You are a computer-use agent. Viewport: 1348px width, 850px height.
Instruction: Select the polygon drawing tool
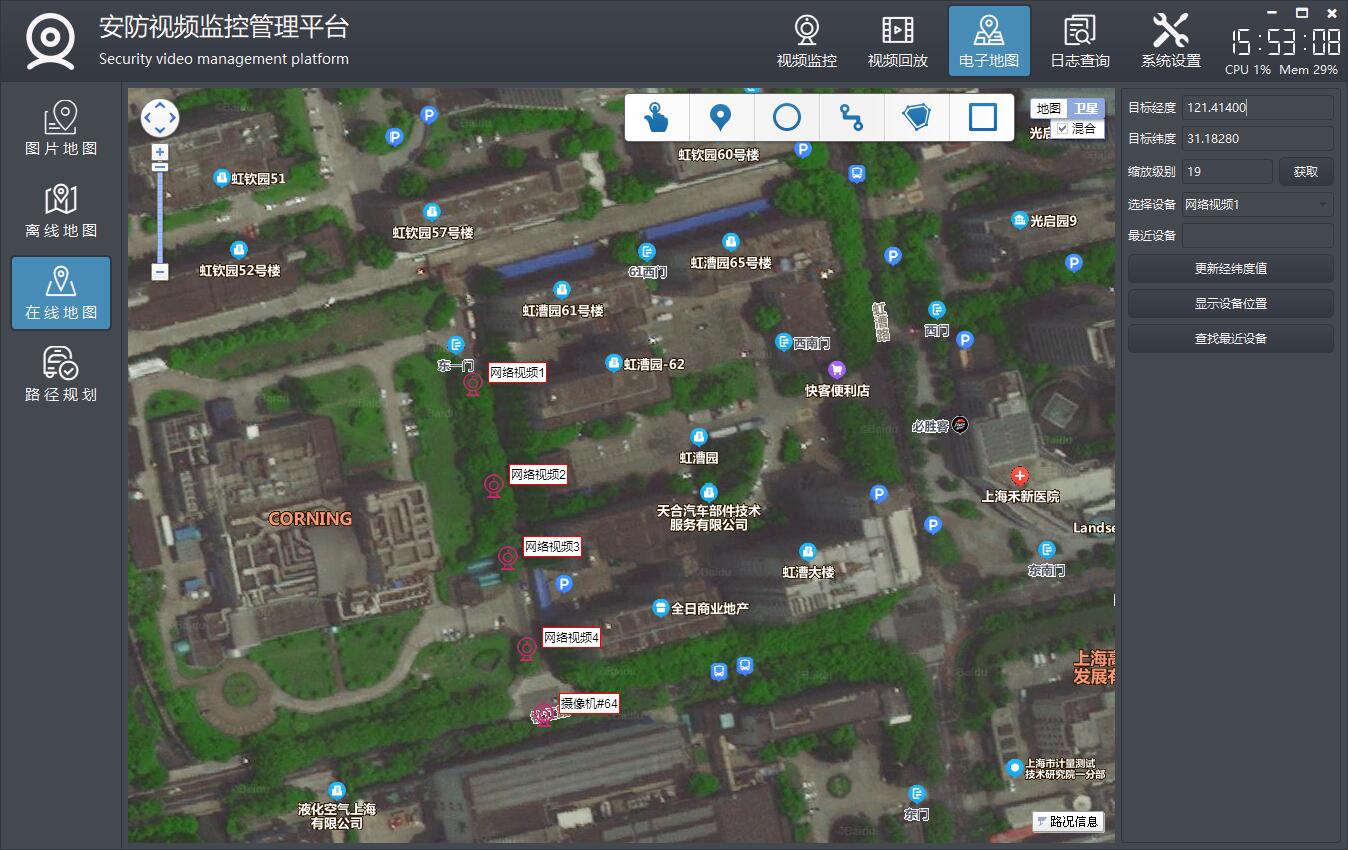(916, 118)
